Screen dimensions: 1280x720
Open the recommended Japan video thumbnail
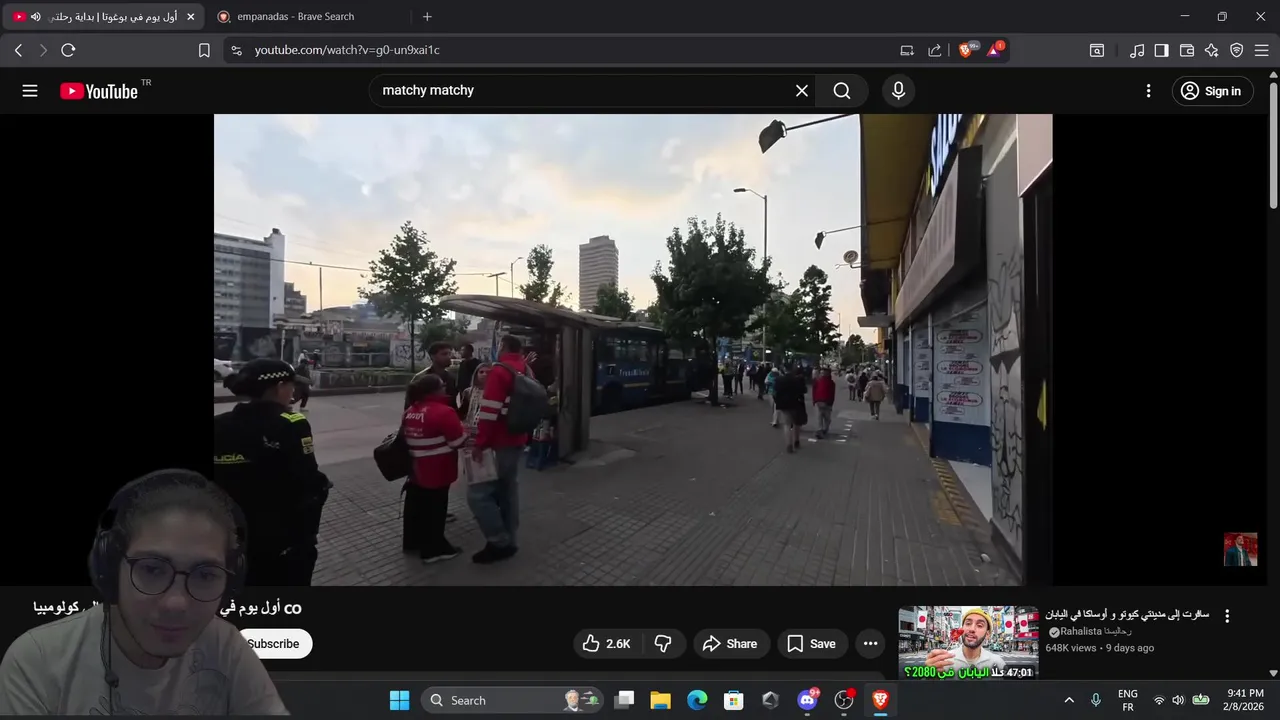[x=968, y=643]
